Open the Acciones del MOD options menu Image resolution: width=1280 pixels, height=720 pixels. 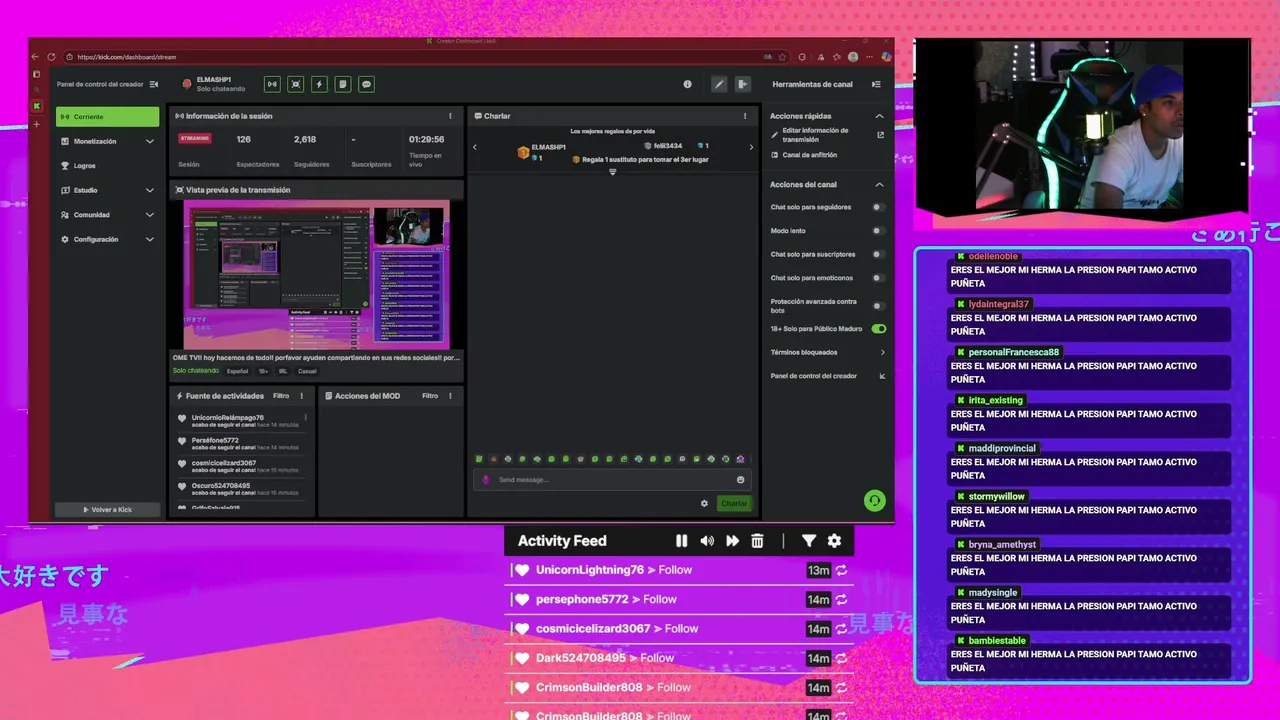450,396
